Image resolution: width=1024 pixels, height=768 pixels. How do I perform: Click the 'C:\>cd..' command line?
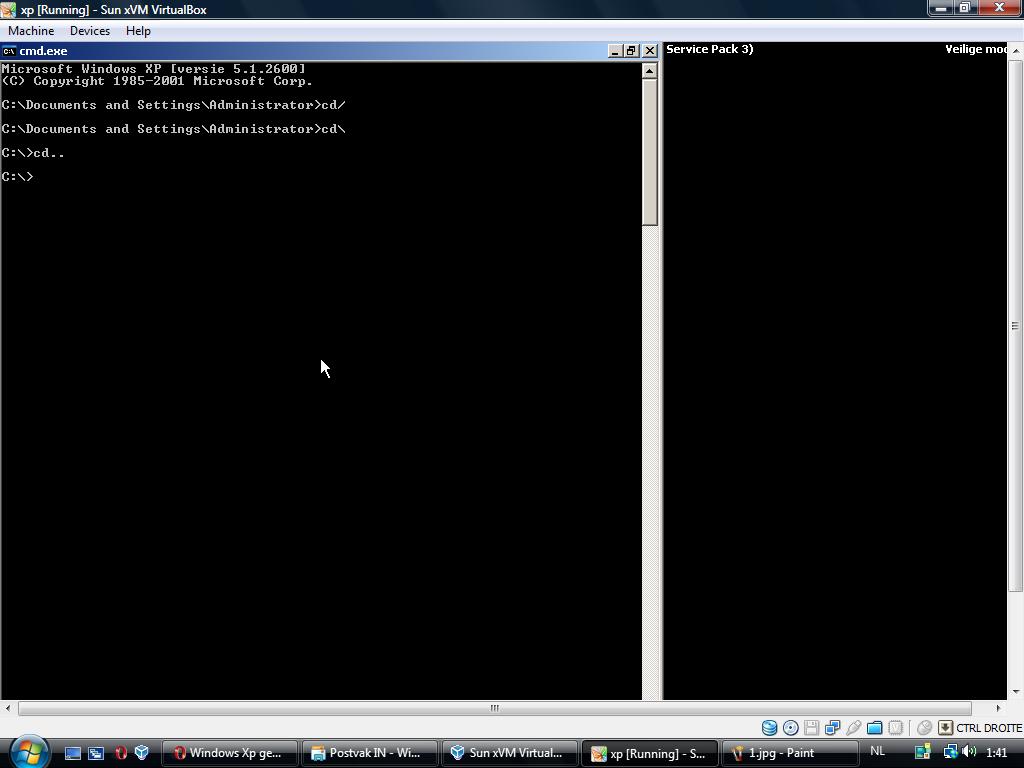(x=33, y=153)
